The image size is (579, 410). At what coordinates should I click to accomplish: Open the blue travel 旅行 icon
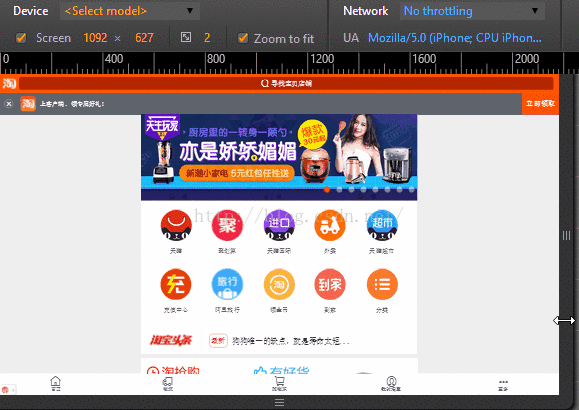coord(227,284)
